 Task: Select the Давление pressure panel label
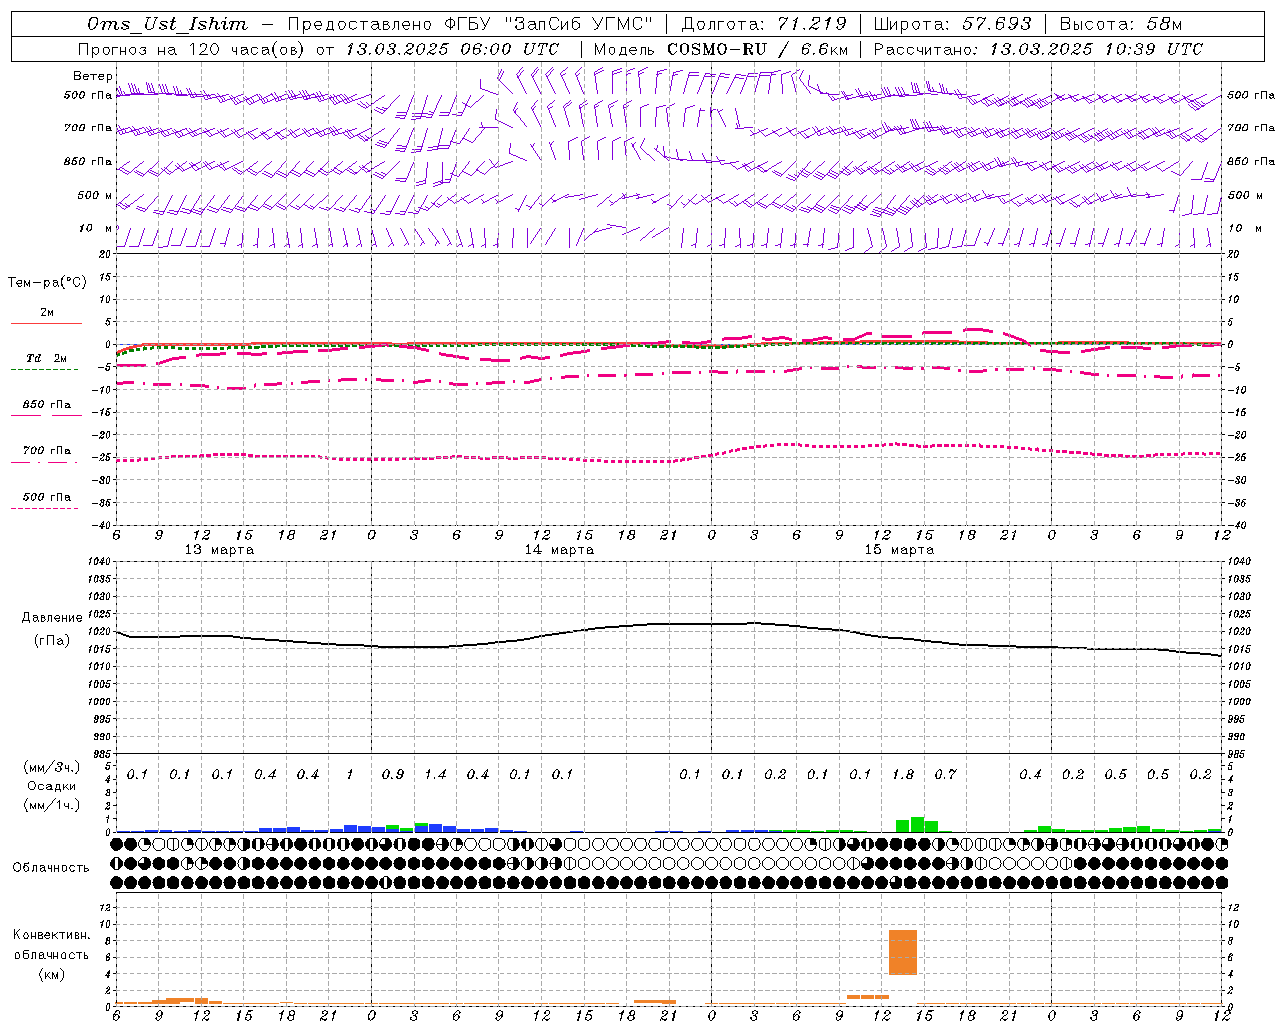tap(52, 618)
